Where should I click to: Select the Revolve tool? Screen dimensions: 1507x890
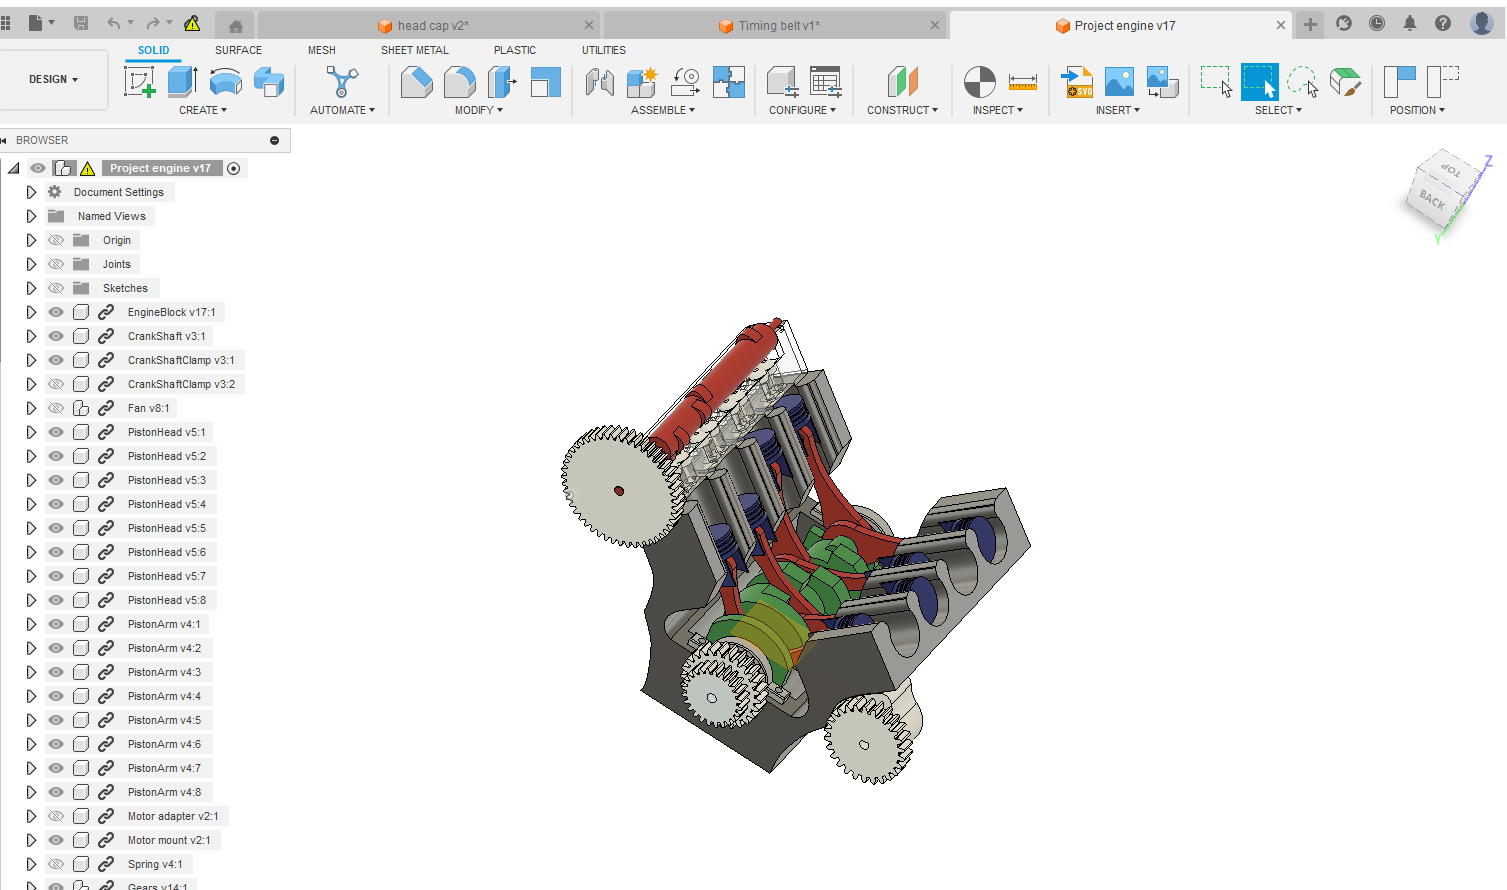[226, 82]
